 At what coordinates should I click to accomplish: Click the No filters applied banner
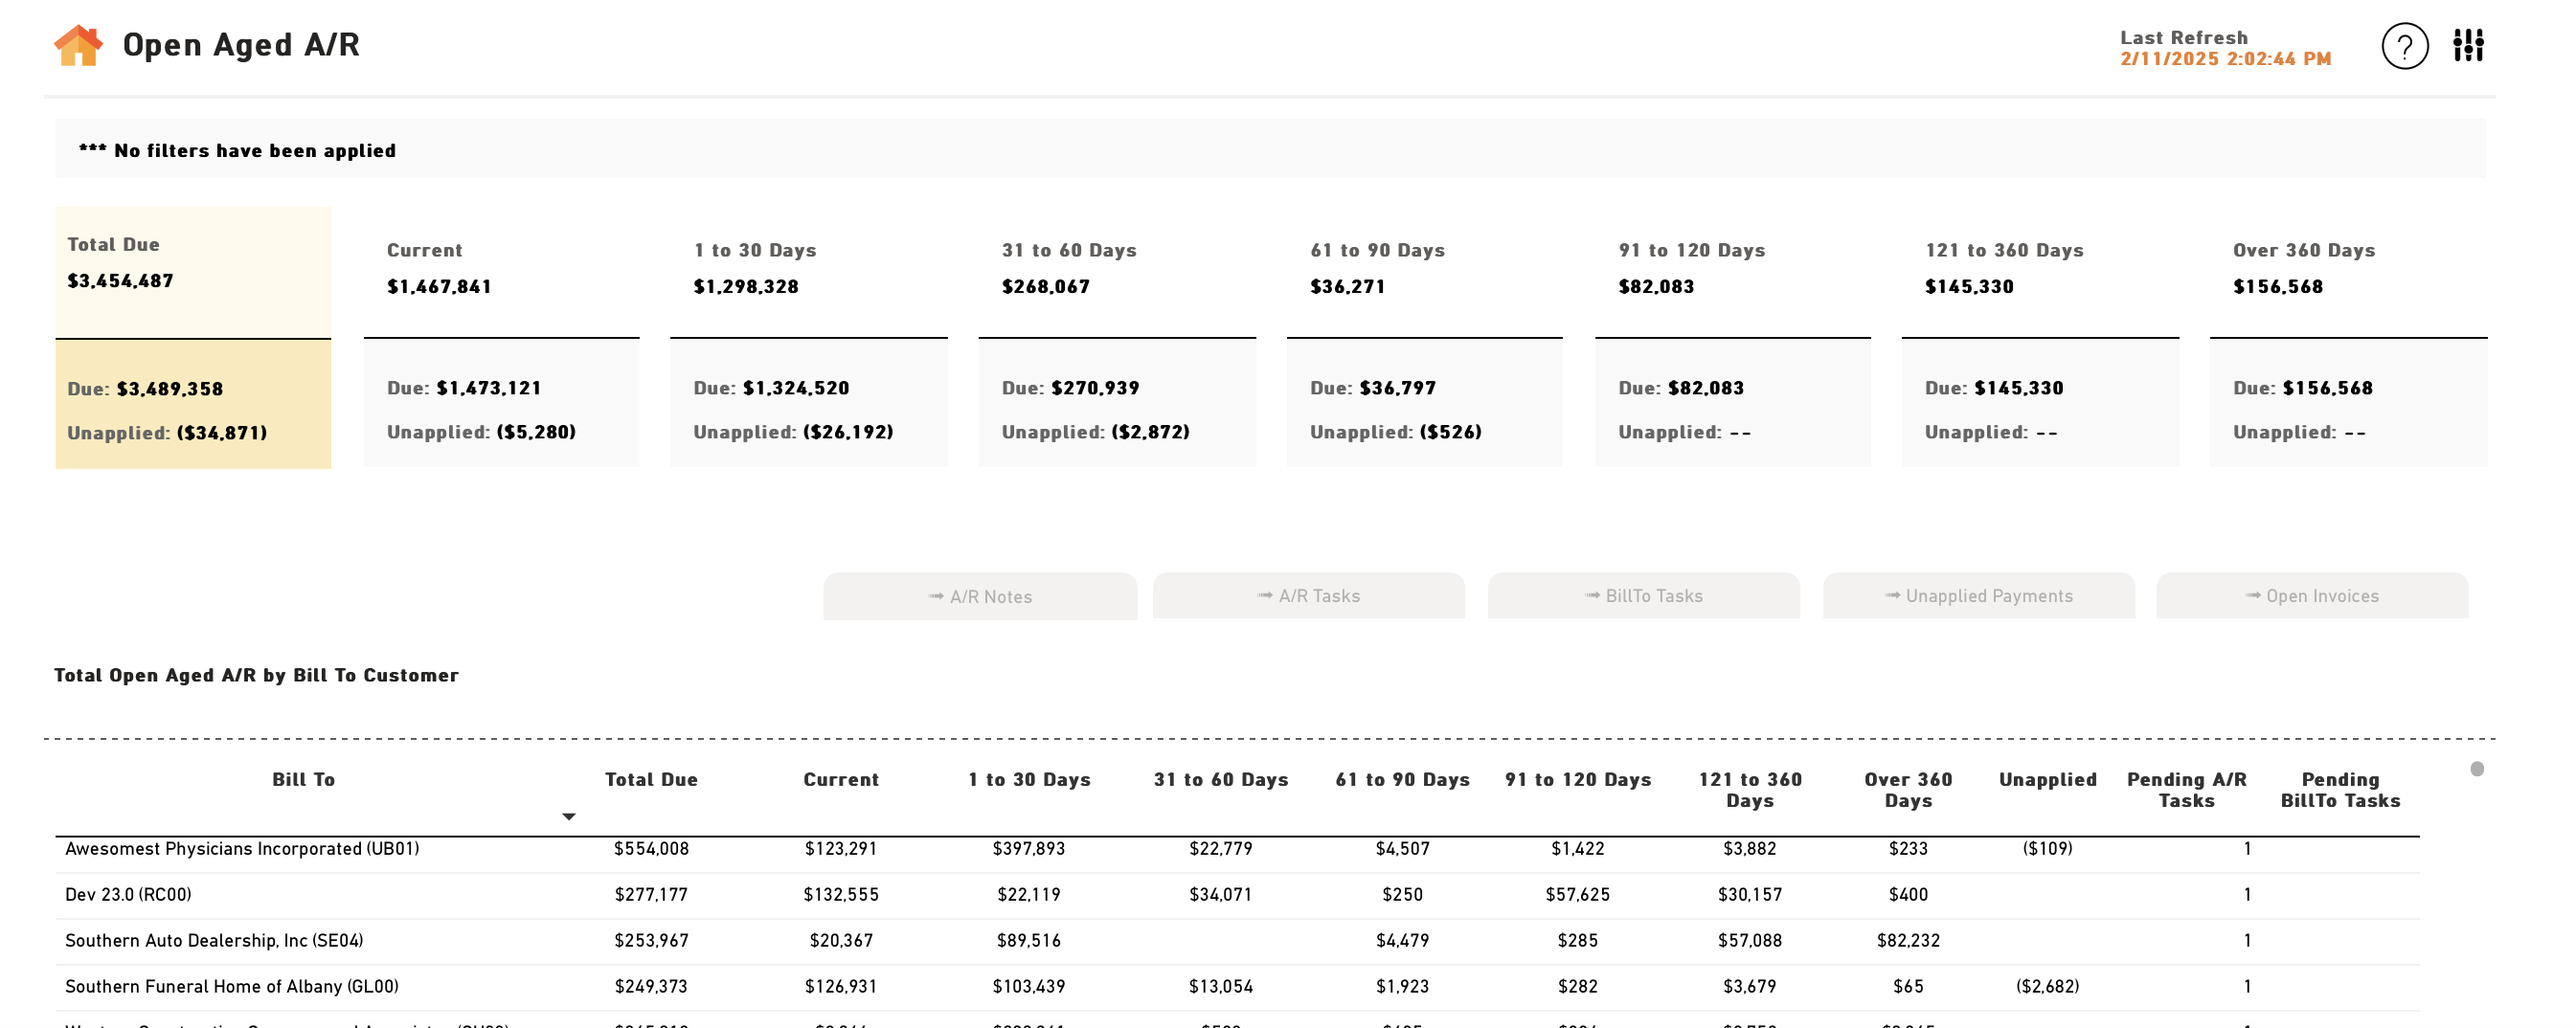point(1270,149)
